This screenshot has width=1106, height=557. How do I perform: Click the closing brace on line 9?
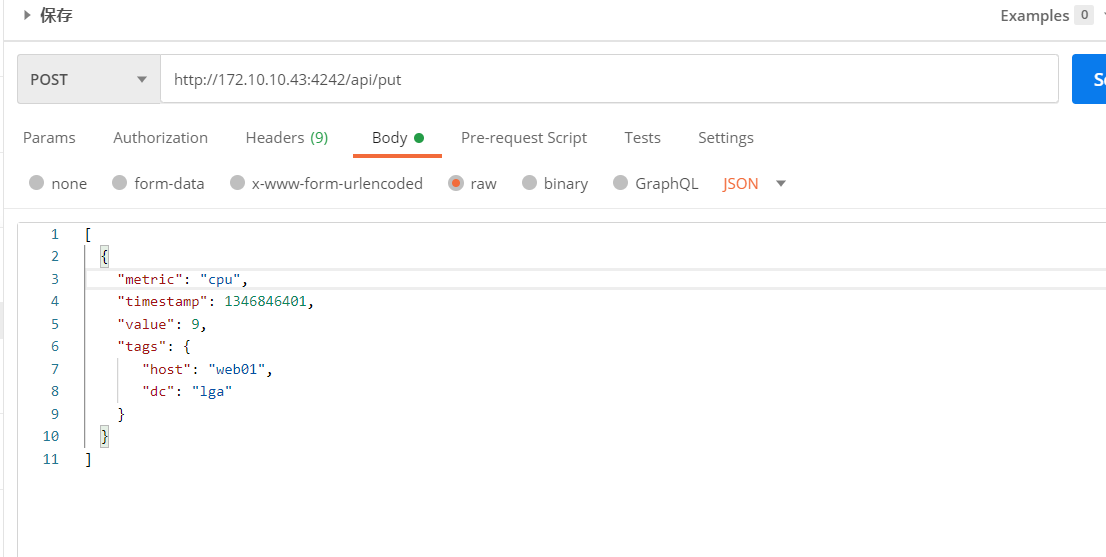(121, 414)
